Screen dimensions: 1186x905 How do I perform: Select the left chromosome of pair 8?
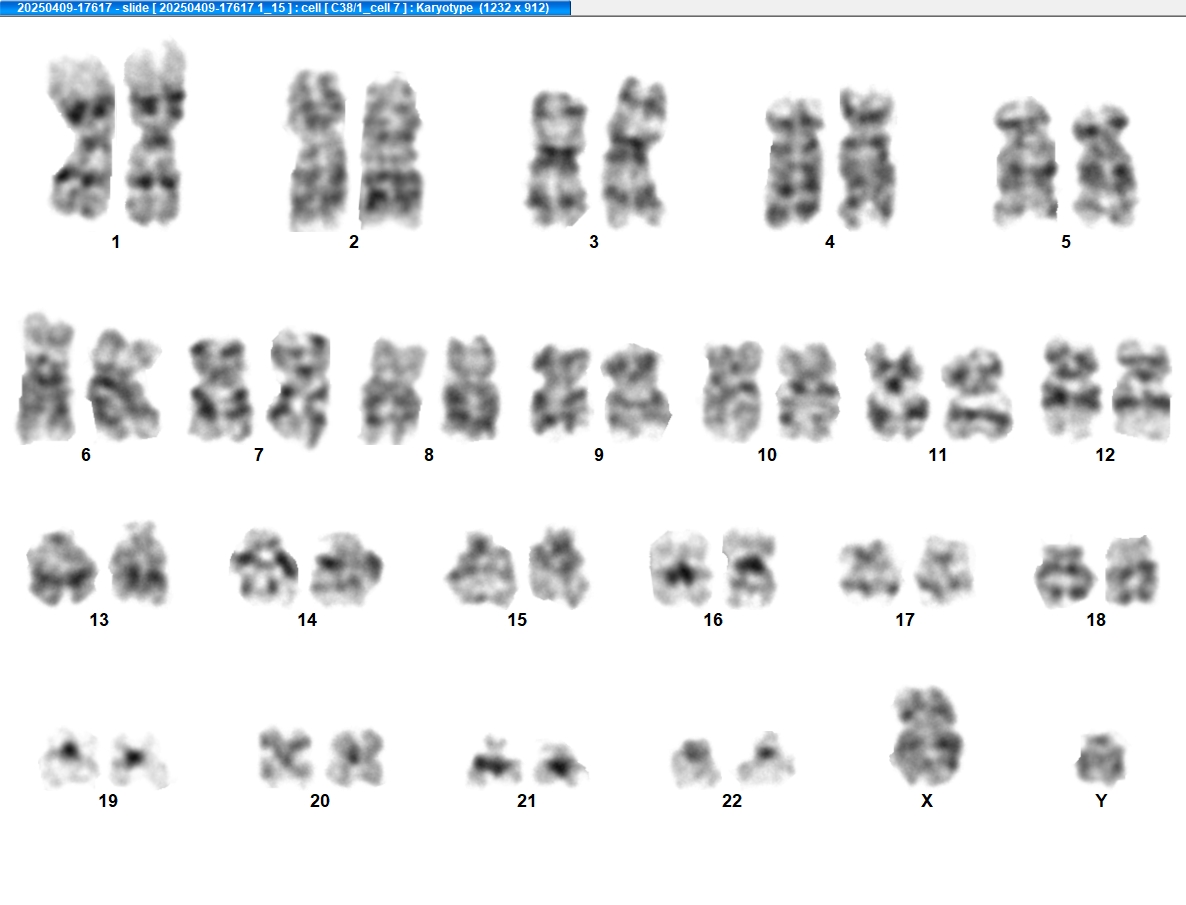[392, 390]
